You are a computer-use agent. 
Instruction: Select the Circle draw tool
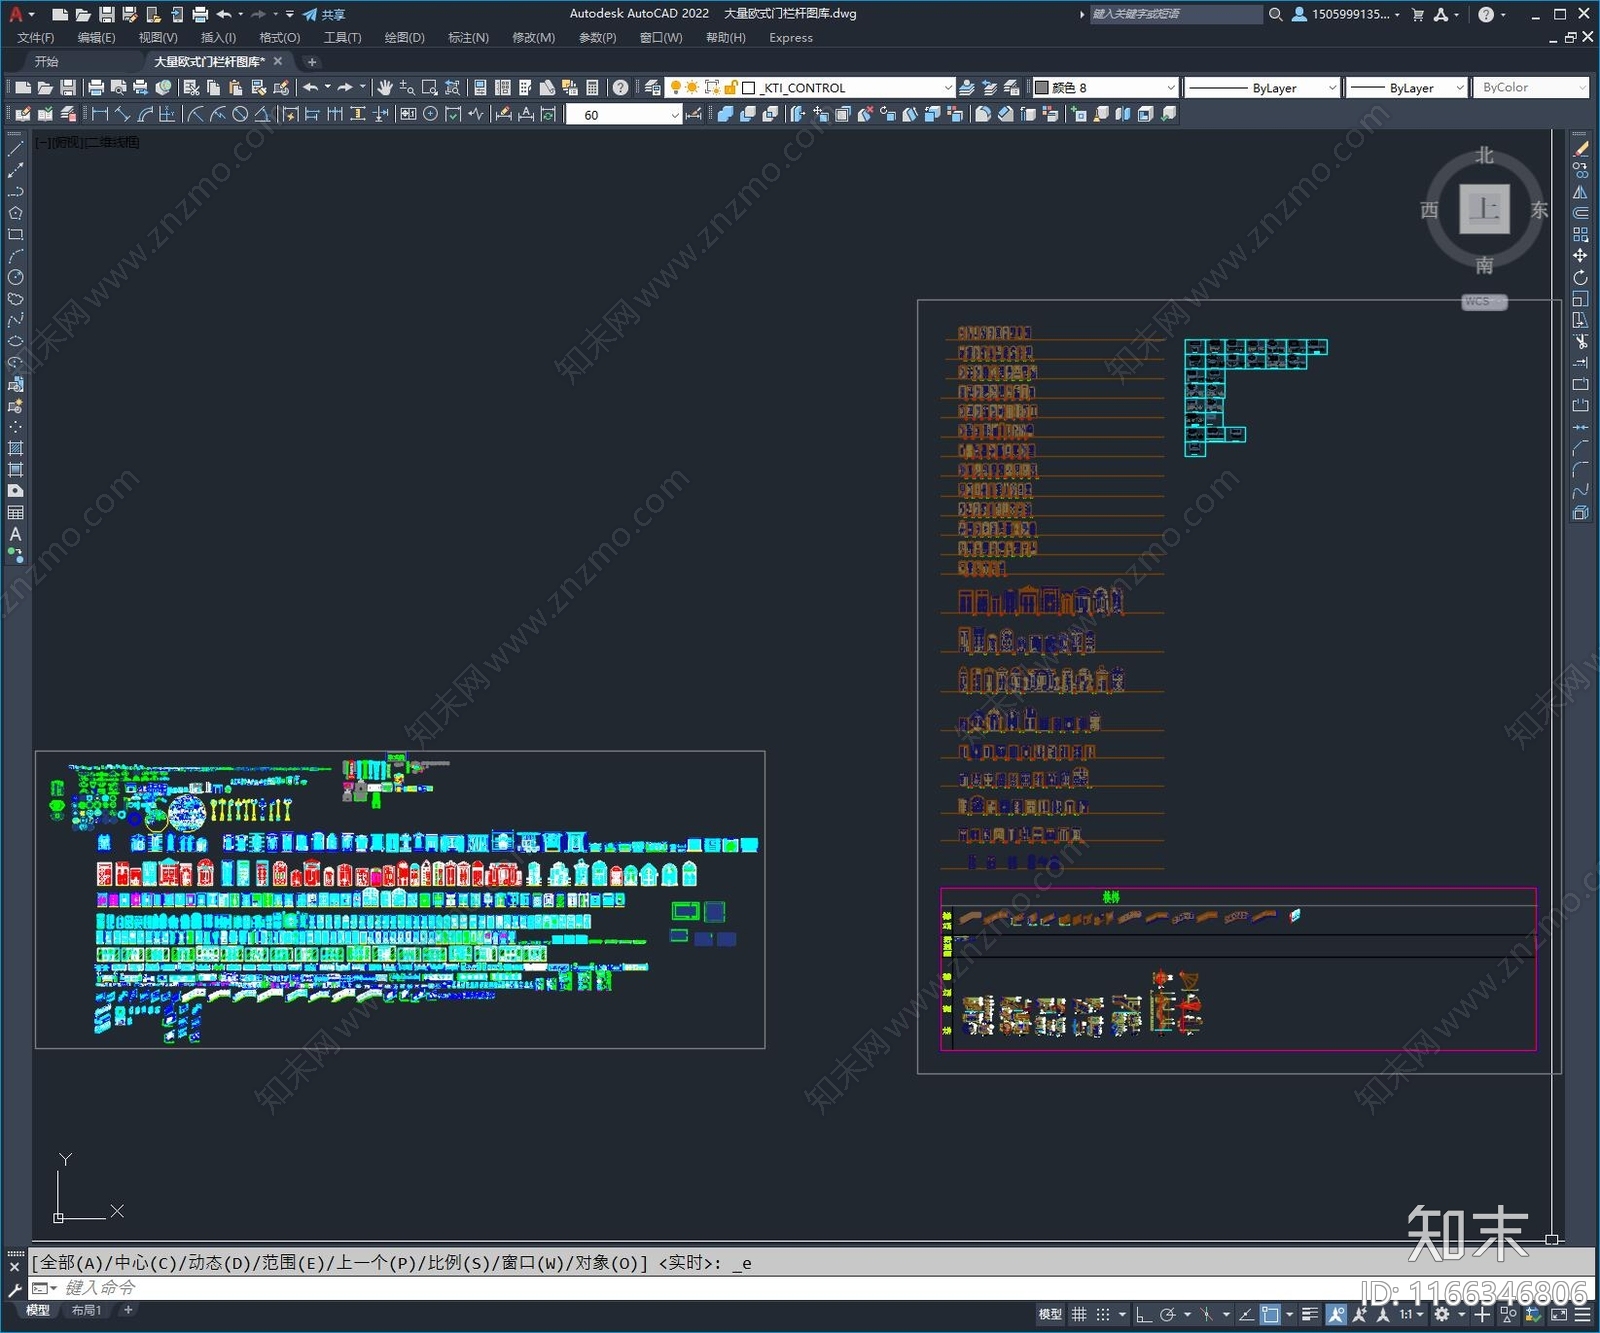point(16,277)
